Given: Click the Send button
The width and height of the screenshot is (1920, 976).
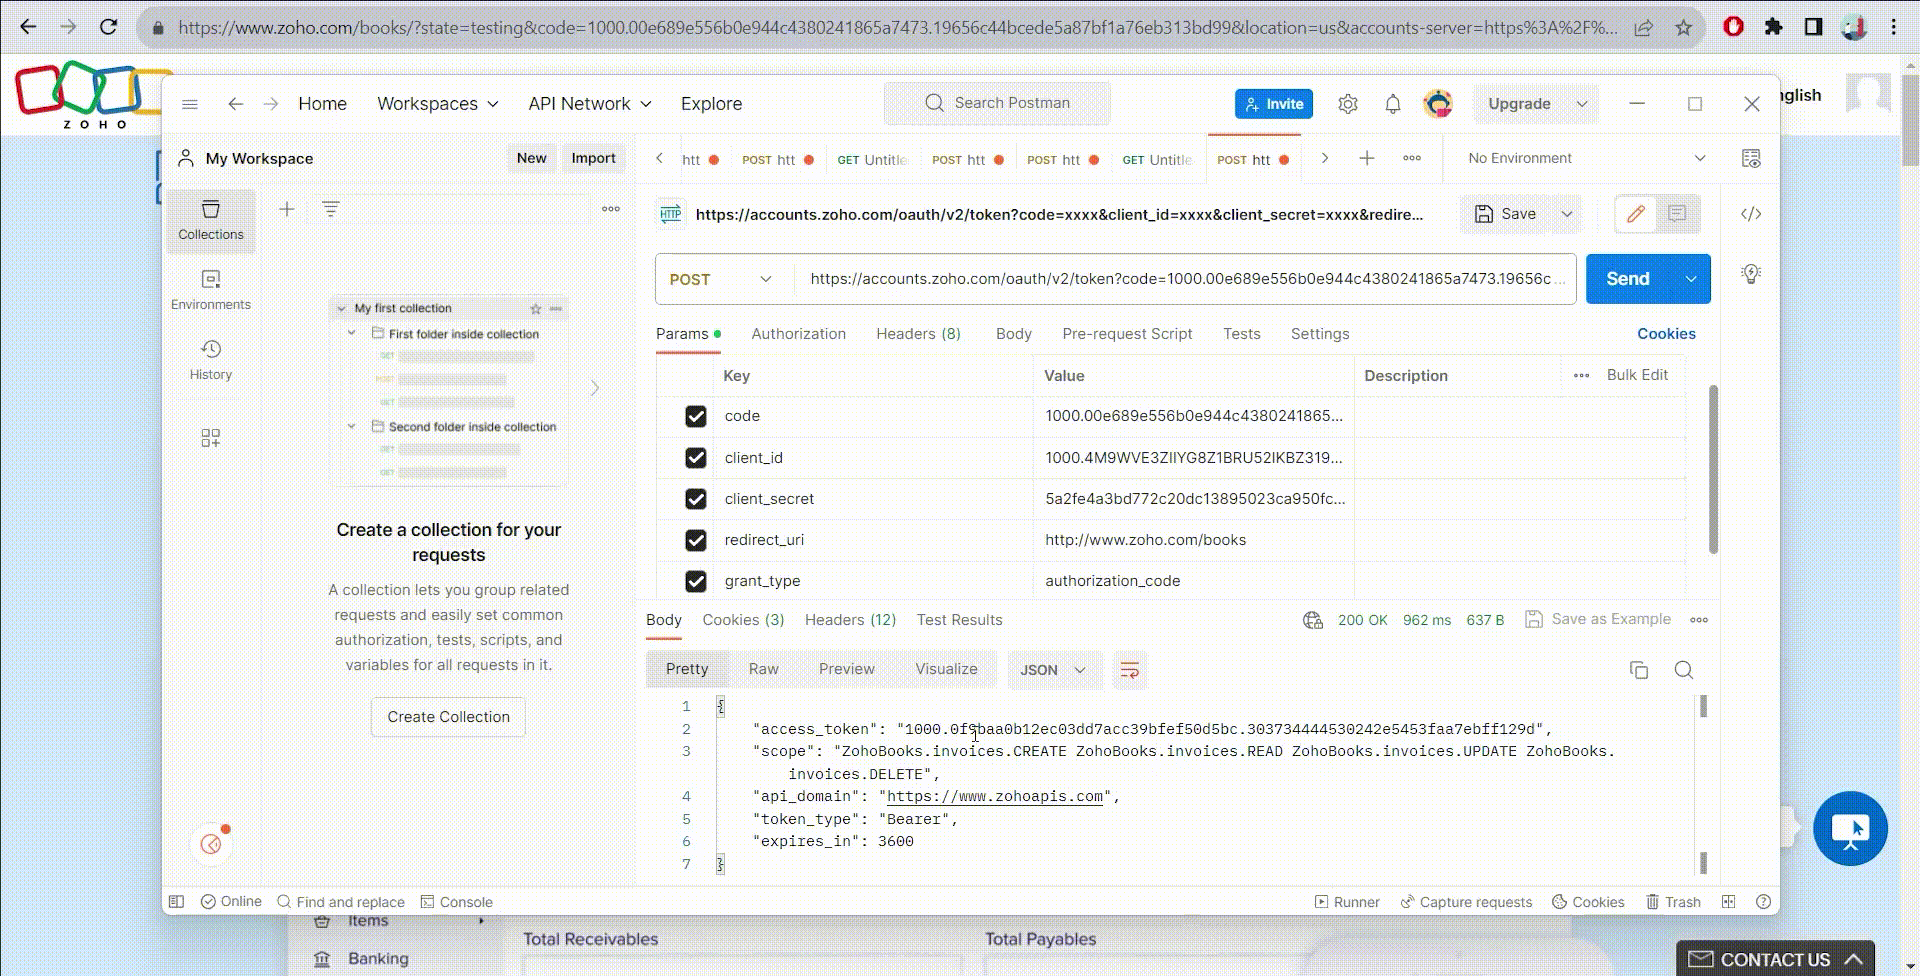Looking at the screenshot, I should pyautogui.click(x=1627, y=279).
